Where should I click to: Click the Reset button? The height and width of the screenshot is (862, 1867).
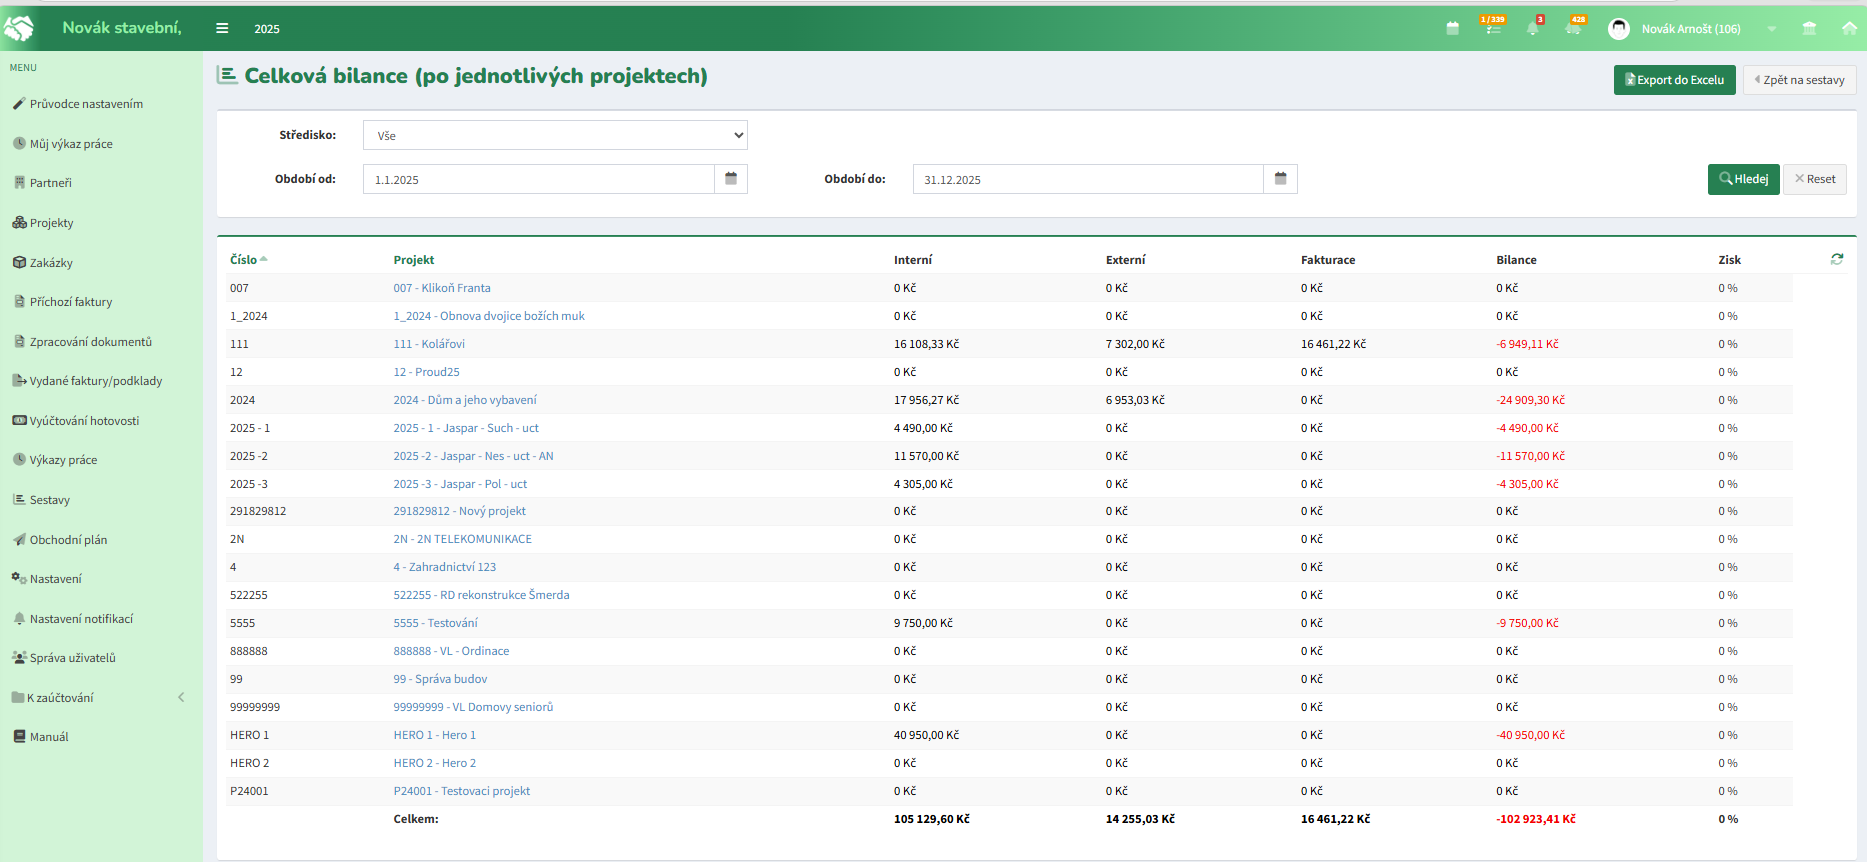click(x=1815, y=179)
